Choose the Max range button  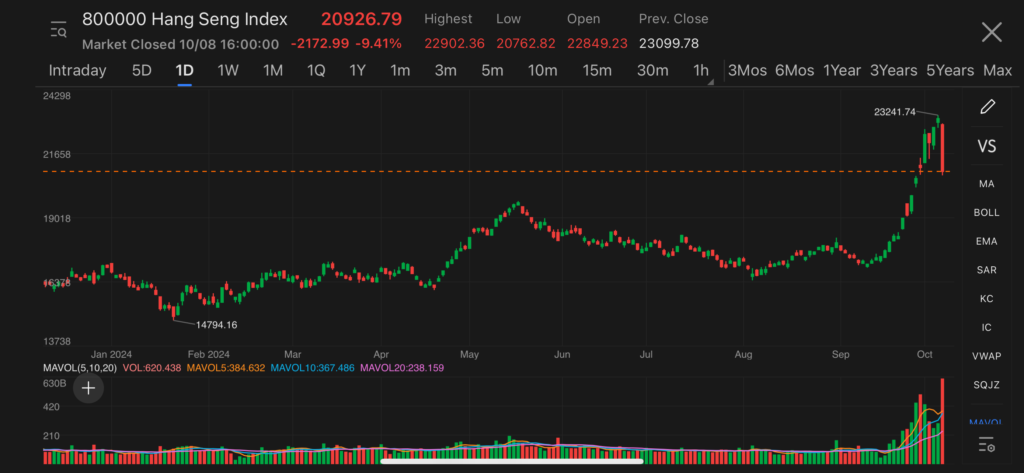(997, 71)
